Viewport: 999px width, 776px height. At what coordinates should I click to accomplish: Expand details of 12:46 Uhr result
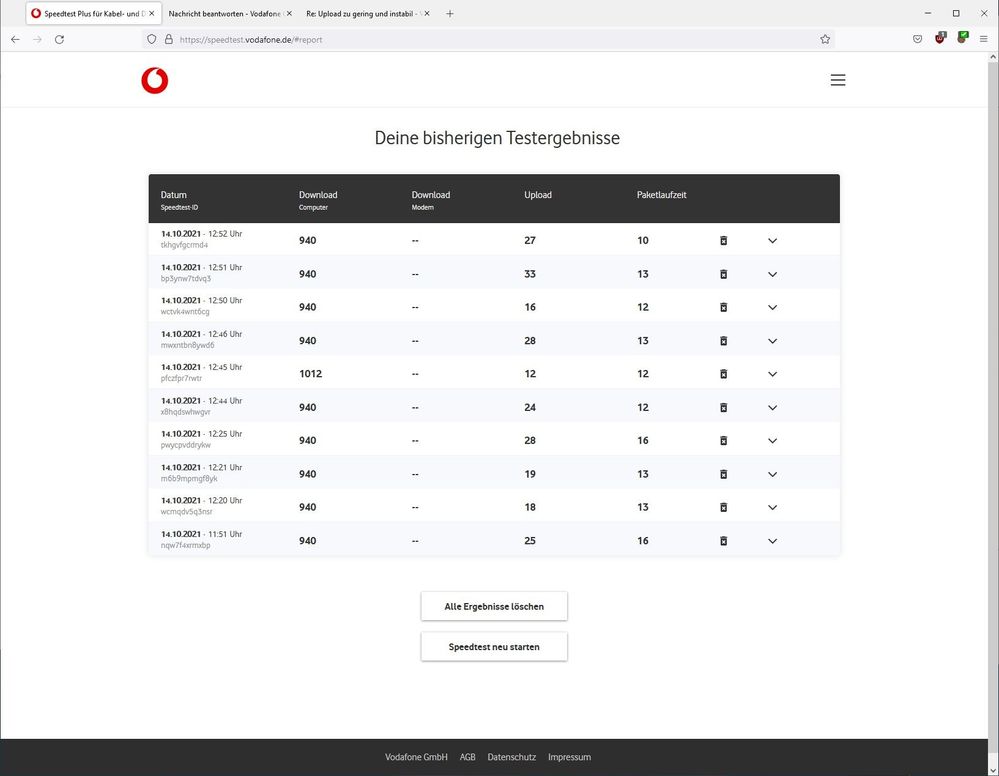[772, 341]
